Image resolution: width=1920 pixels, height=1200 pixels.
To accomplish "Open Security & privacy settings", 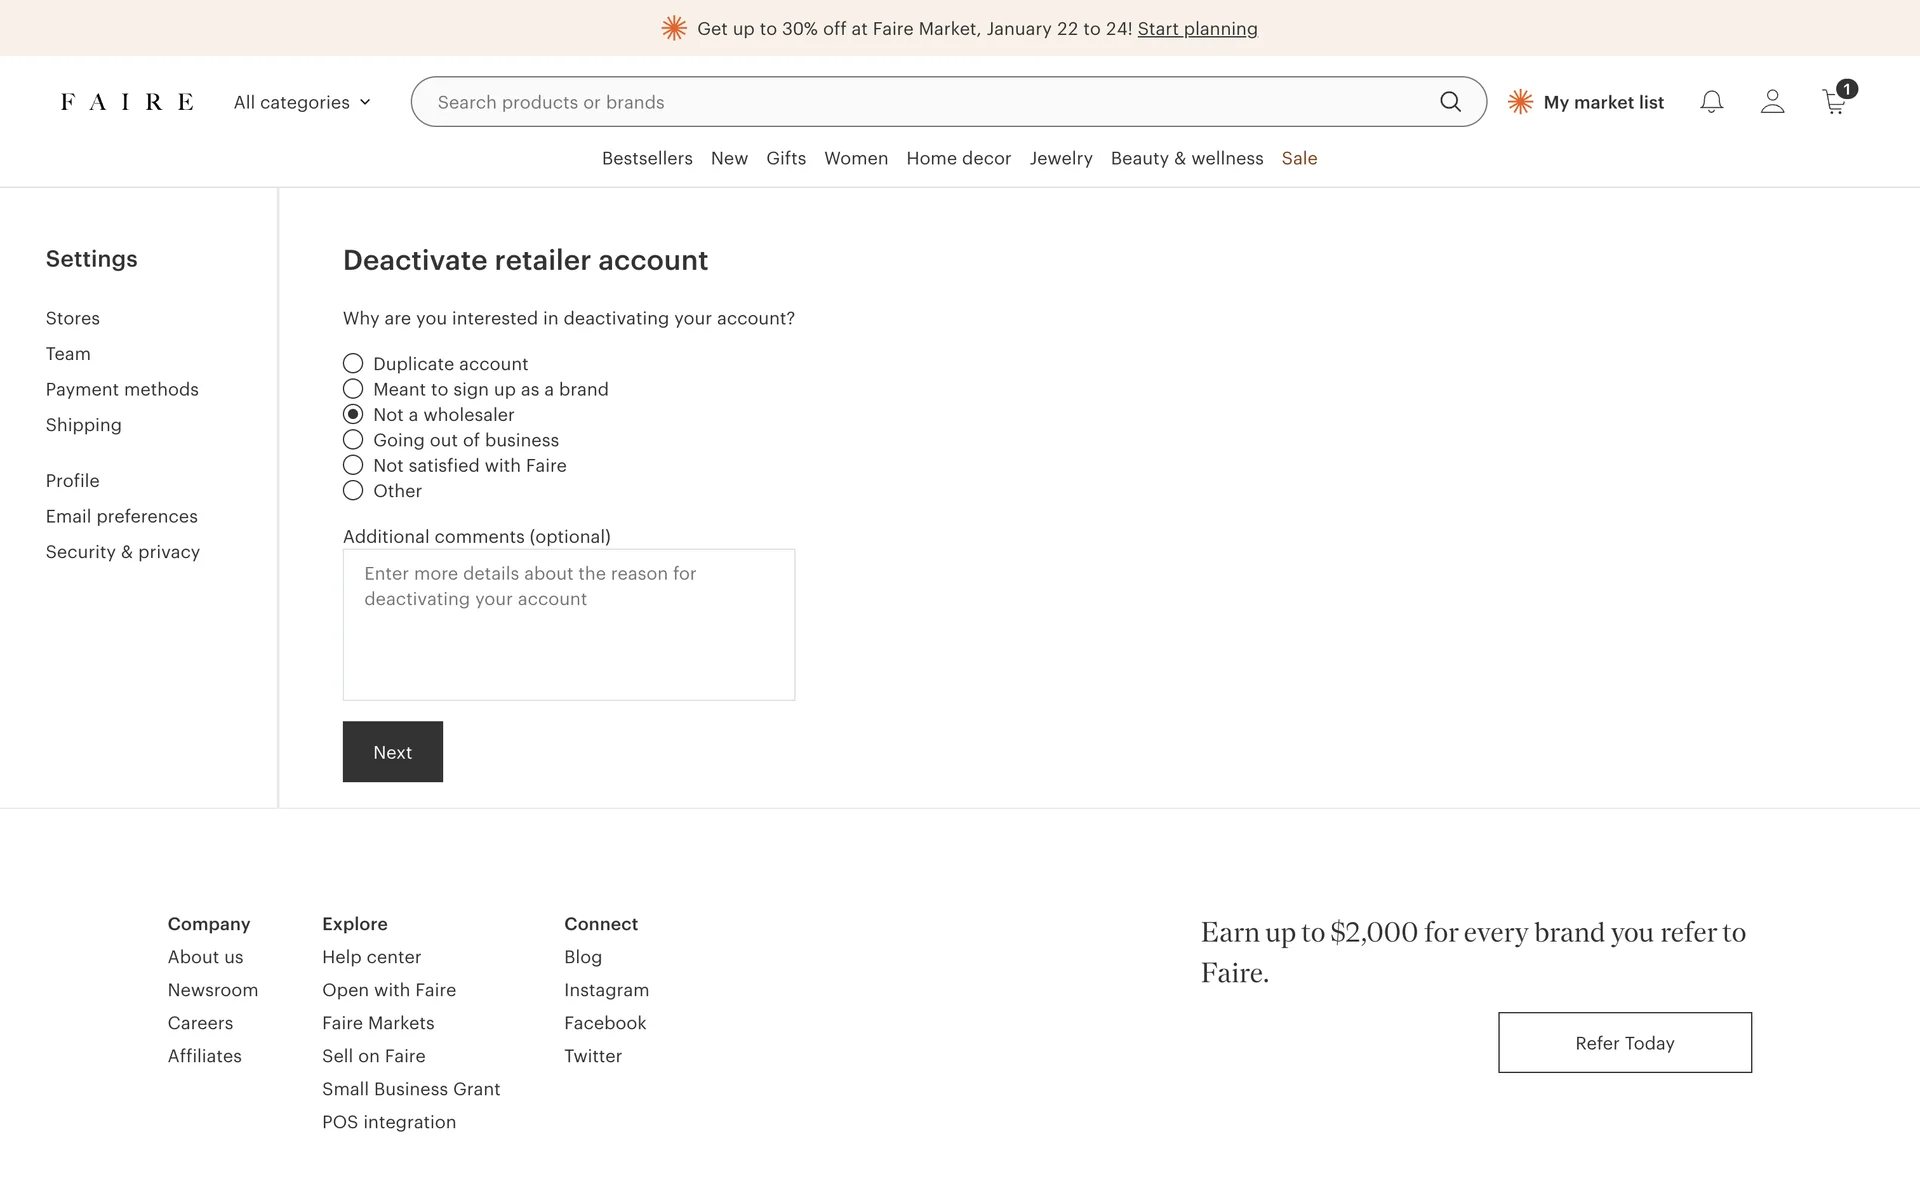I will [x=122, y=552].
